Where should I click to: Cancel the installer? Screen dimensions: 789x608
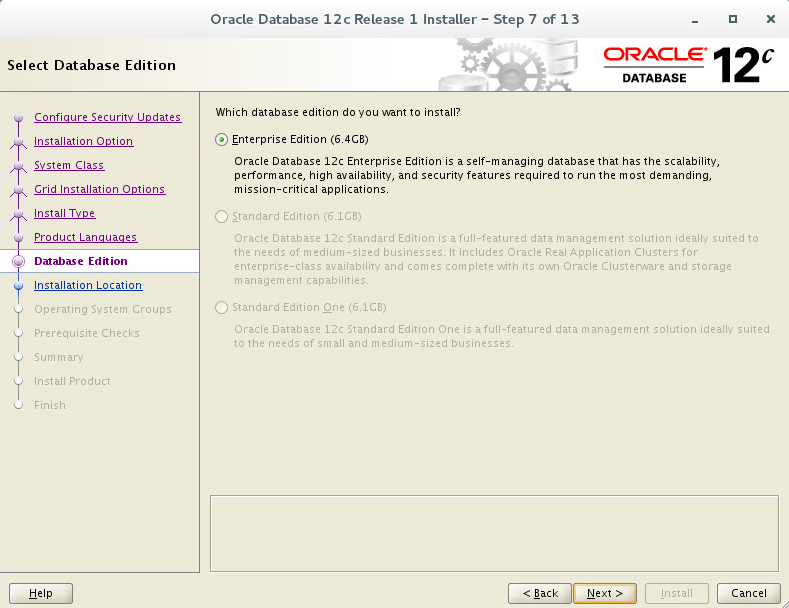(749, 593)
